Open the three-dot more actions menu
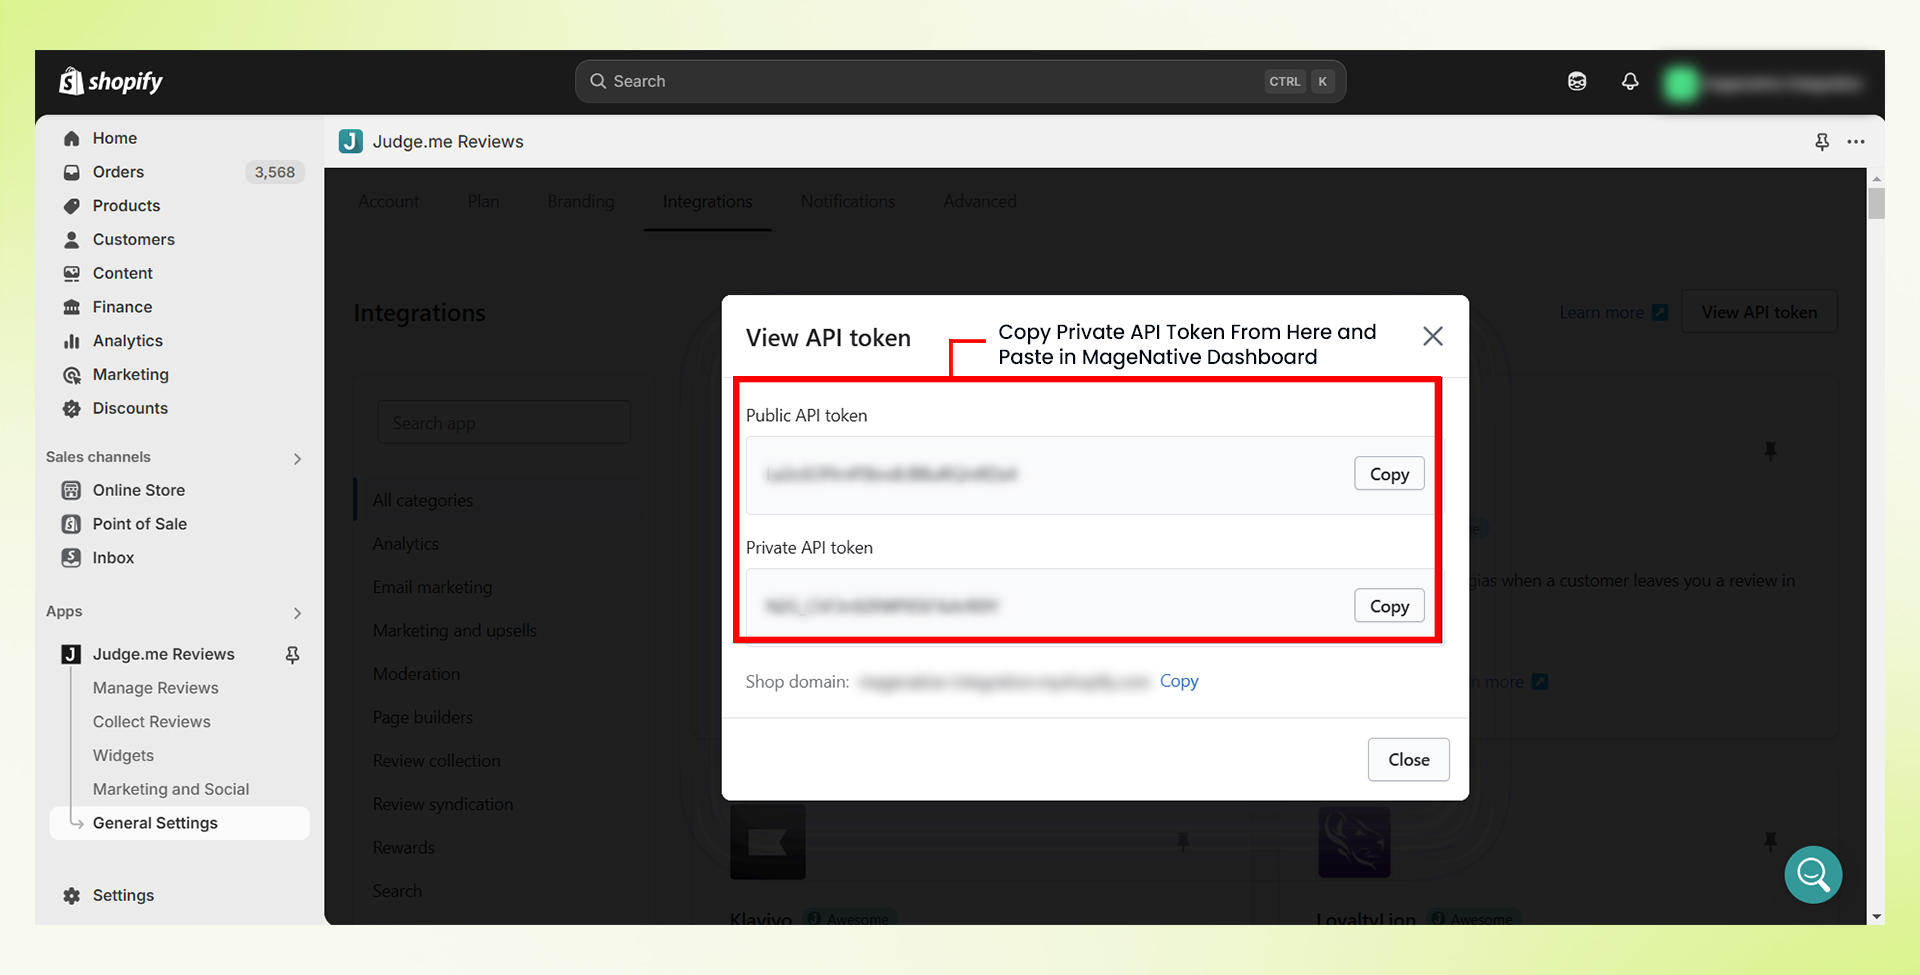 coord(1856,142)
